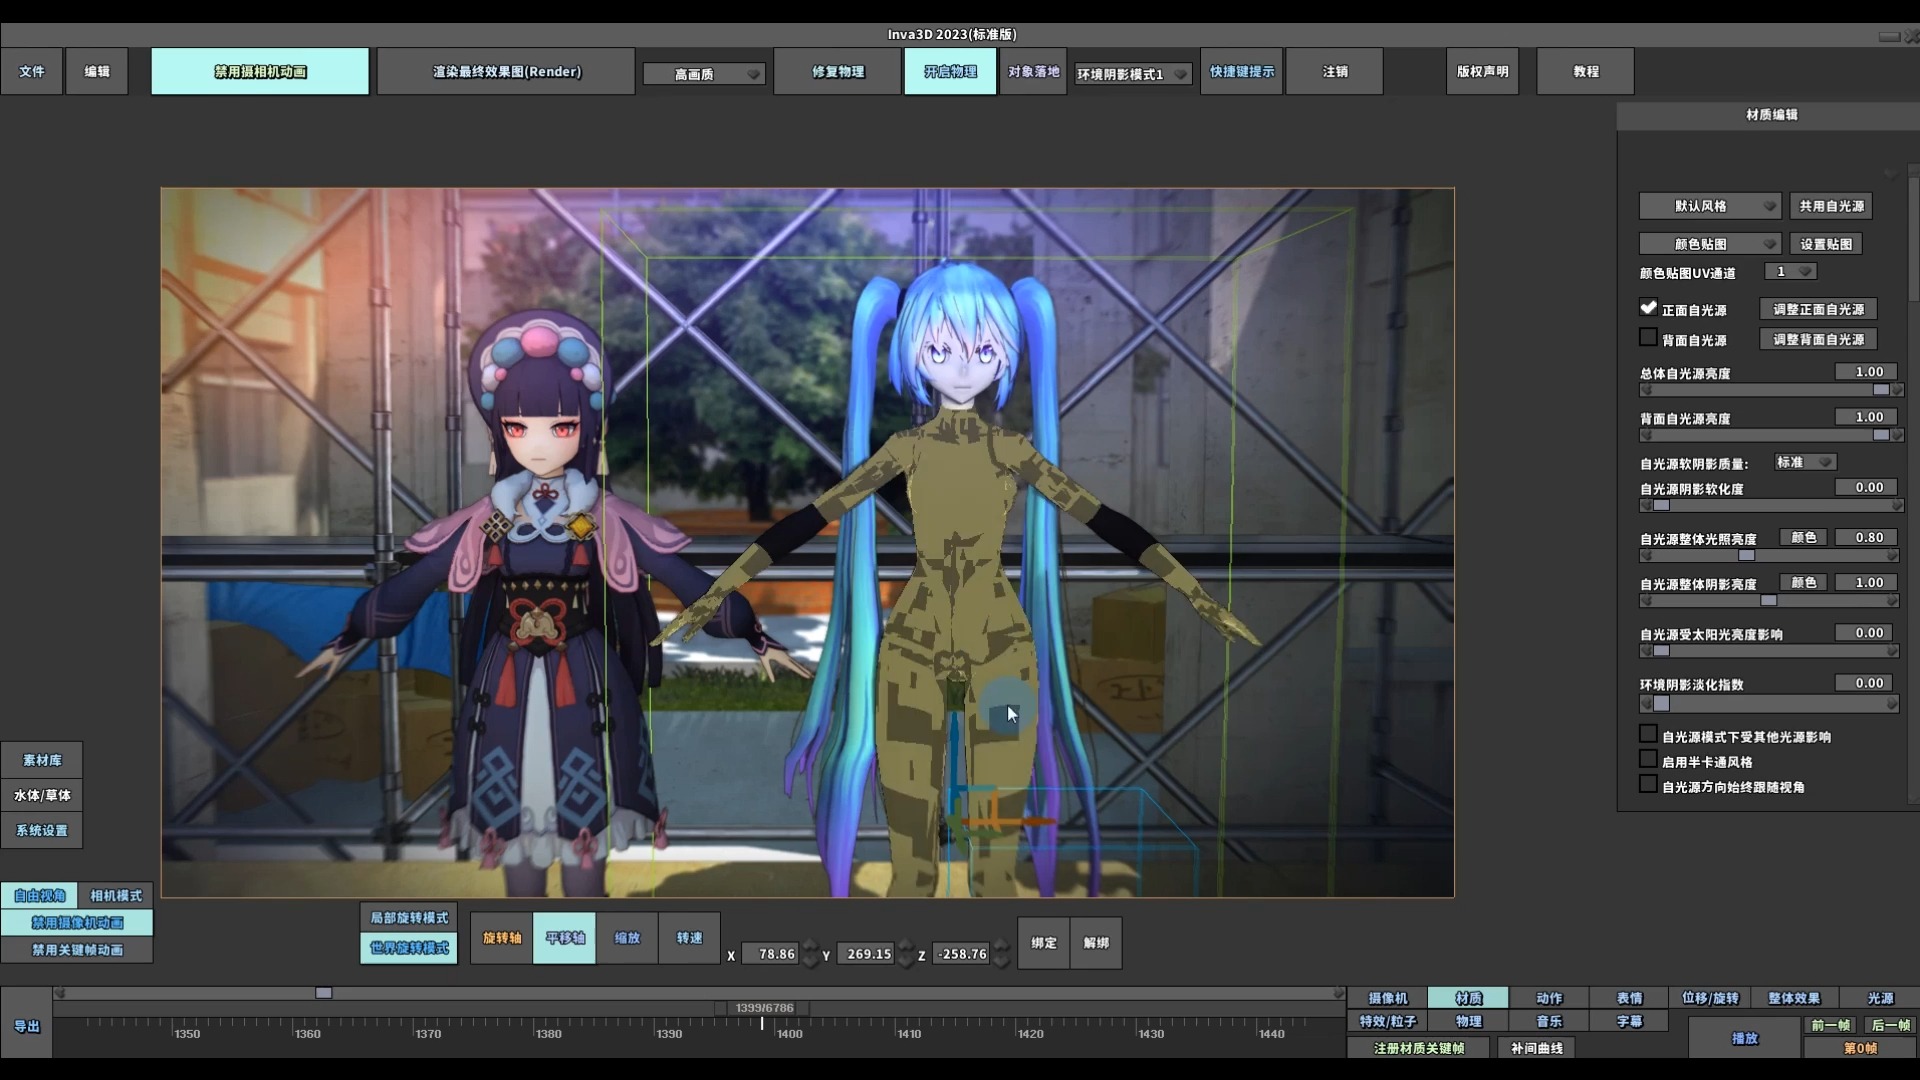Click 调整正面自光源 button
The image size is (1920, 1080).
pyautogui.click(x=1818, y=310)
